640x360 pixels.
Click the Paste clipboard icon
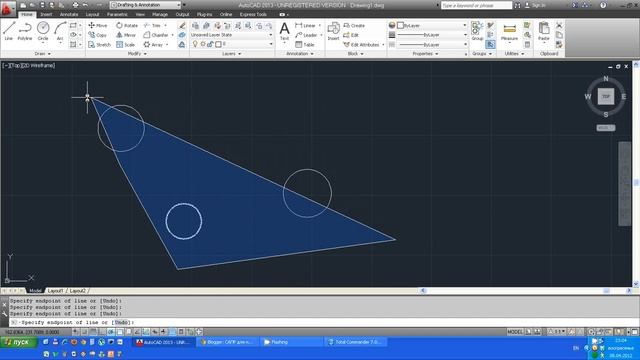(x=544, y=31)
